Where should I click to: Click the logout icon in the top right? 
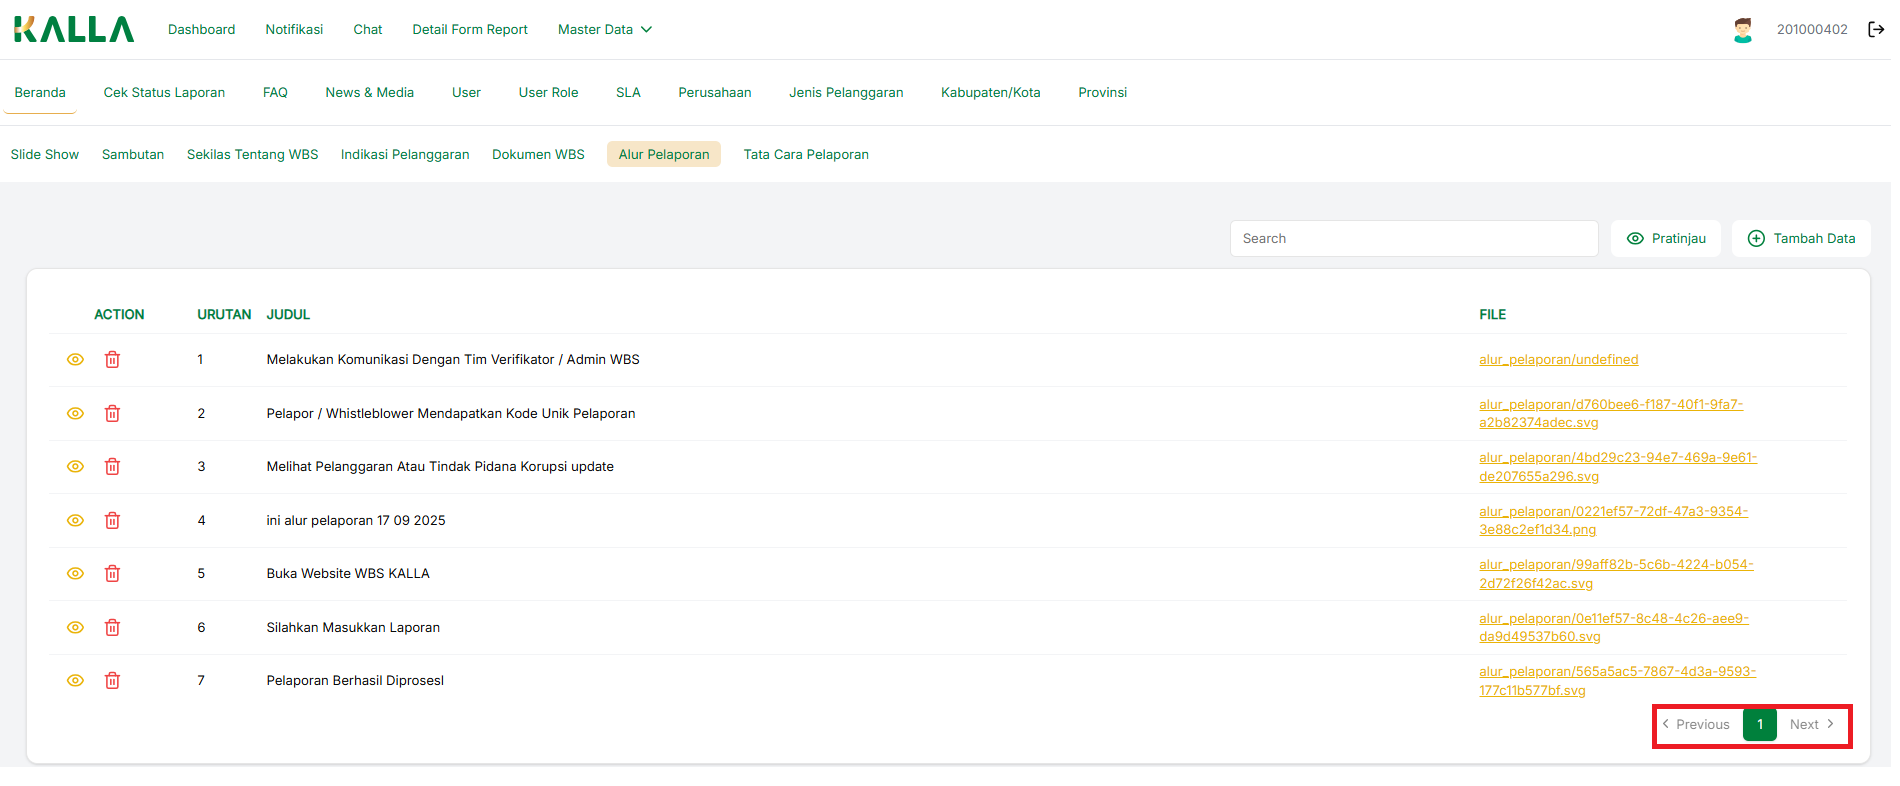coord(1876,29)
